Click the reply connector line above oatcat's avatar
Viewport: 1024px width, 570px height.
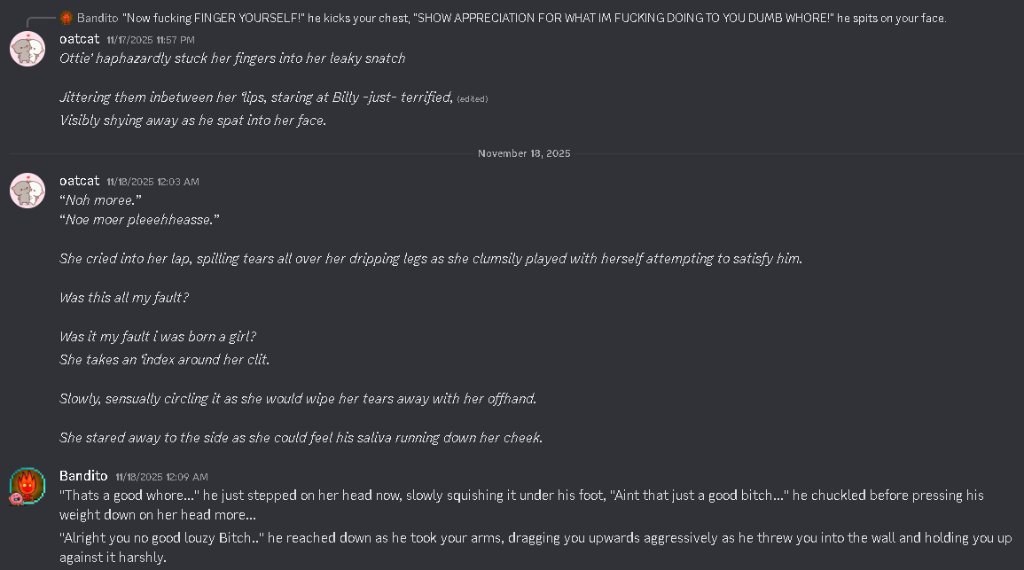coord(40,22)
